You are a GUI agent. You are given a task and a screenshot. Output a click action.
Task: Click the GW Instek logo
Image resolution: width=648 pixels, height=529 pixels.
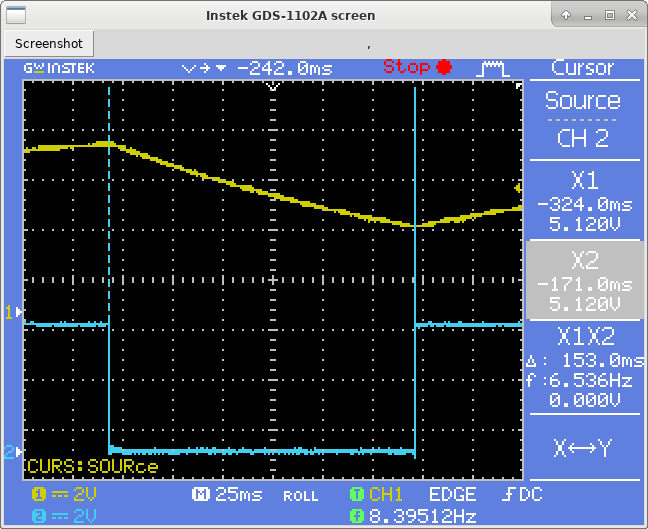coord(59,68)
